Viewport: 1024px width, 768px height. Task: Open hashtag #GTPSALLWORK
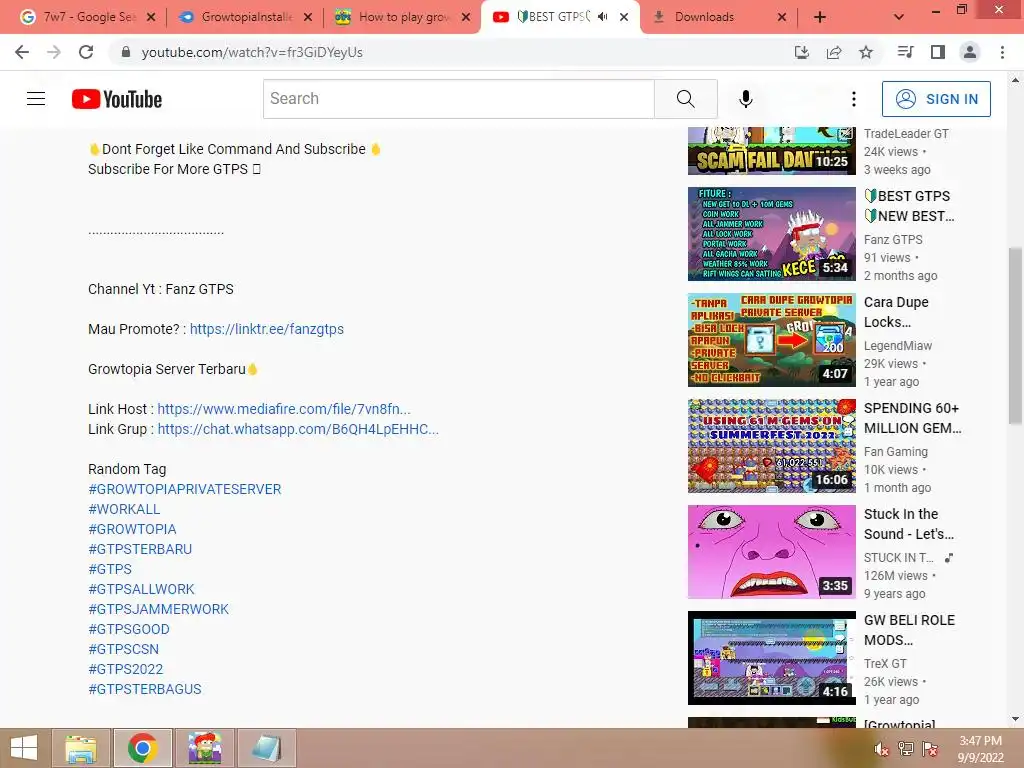[141, 589]
